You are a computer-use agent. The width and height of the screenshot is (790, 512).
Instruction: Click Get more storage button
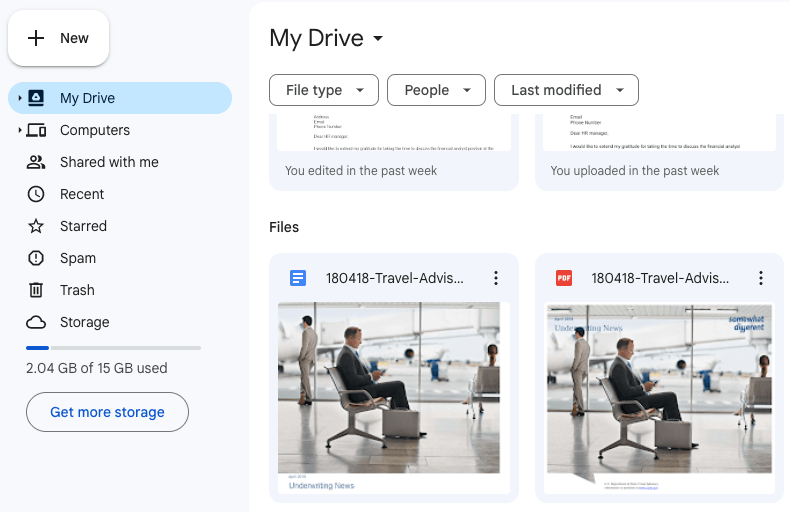(107, 412)
